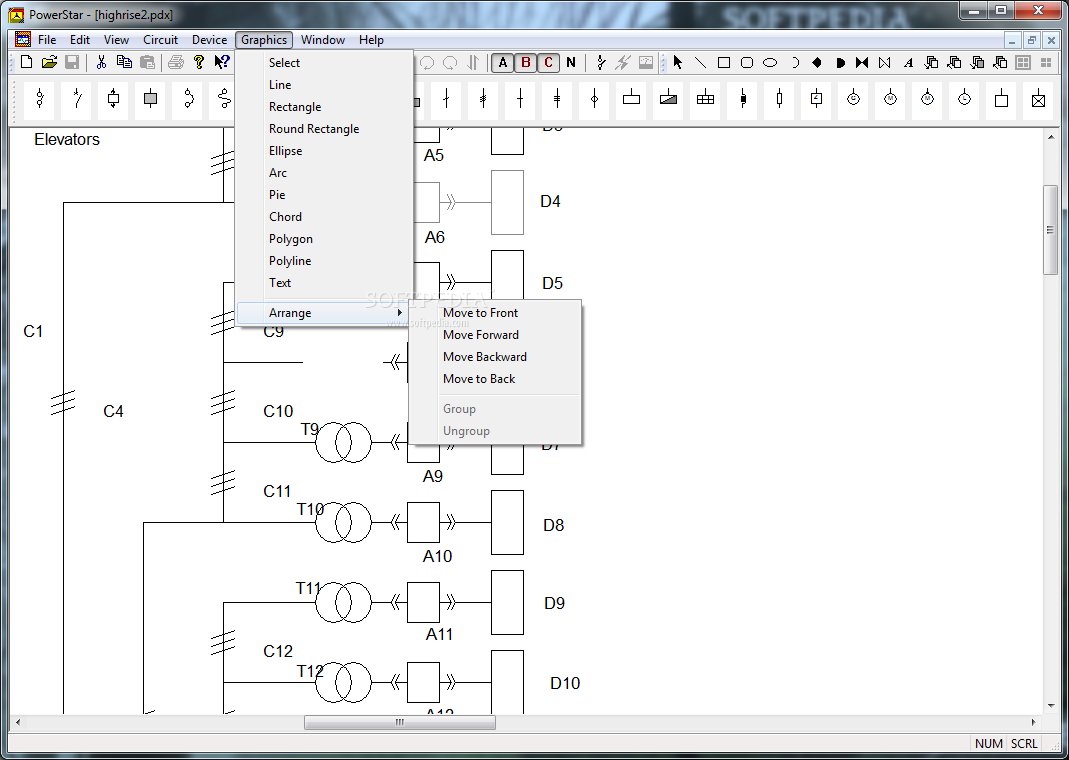Choose Polyline in the Graphics menu

[x=325, y=261]
